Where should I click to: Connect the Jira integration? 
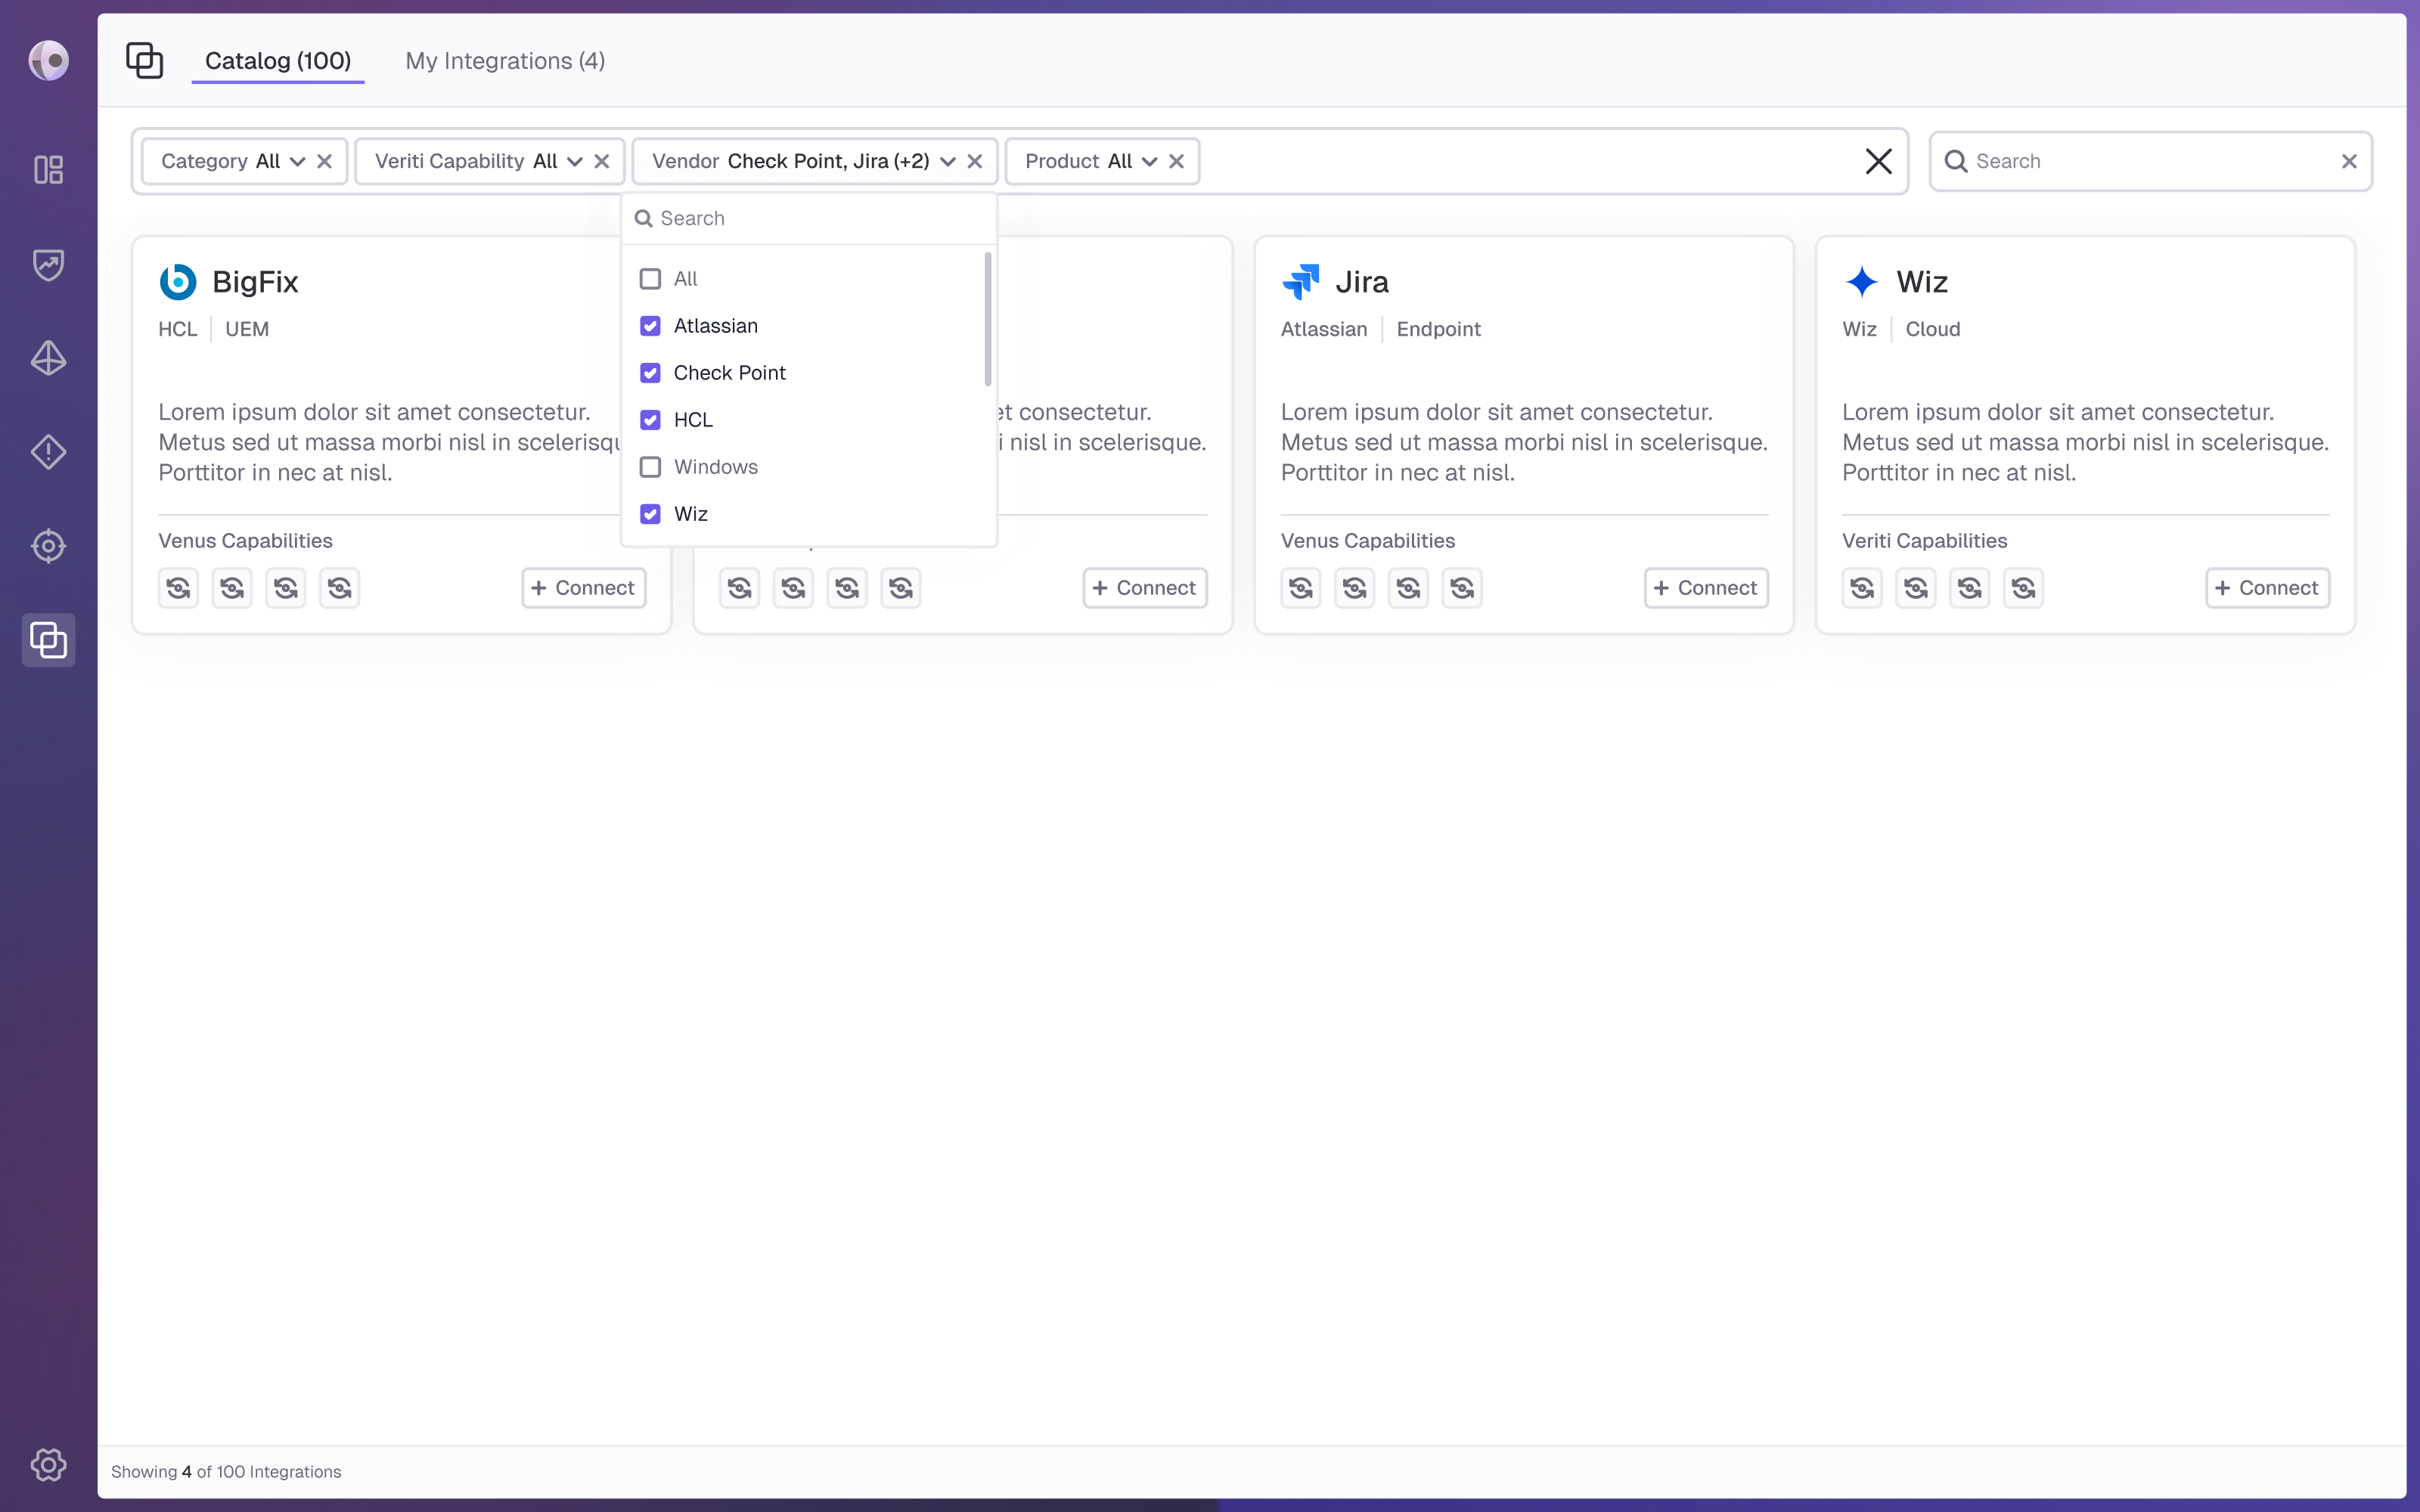click(1706, 588)
